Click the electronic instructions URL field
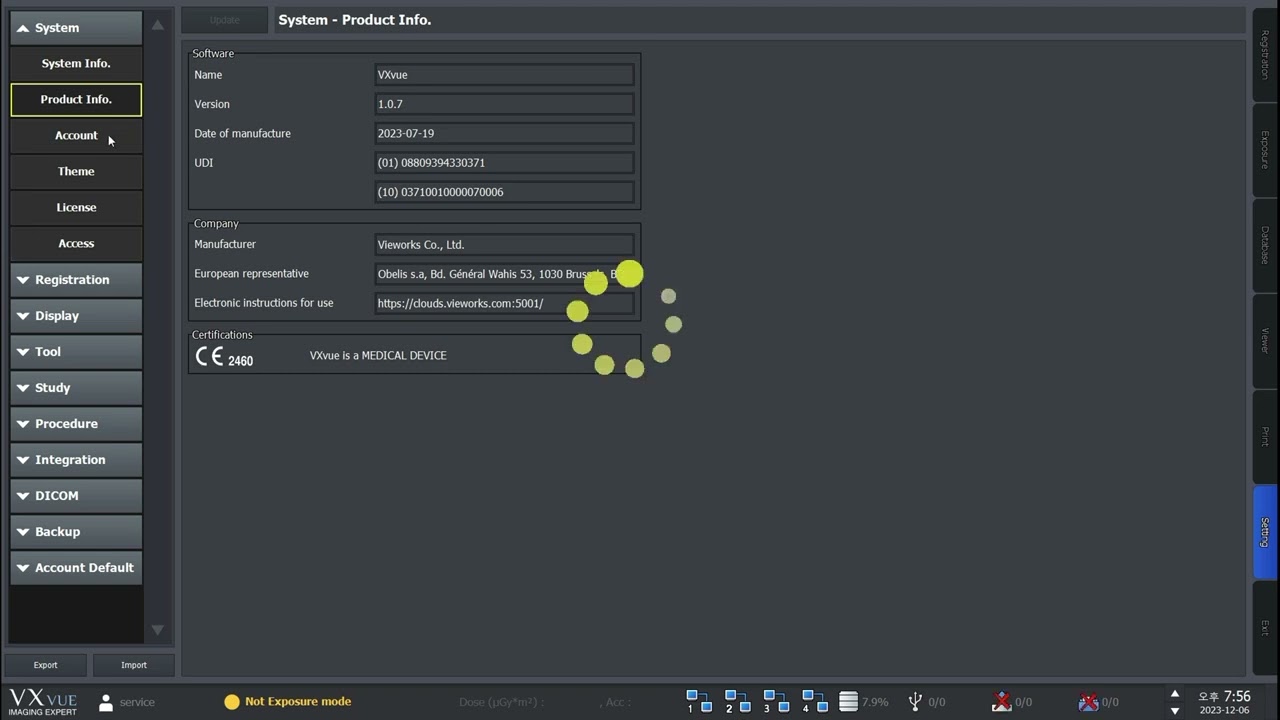The image size is (1280, 720). pos(504,303)
